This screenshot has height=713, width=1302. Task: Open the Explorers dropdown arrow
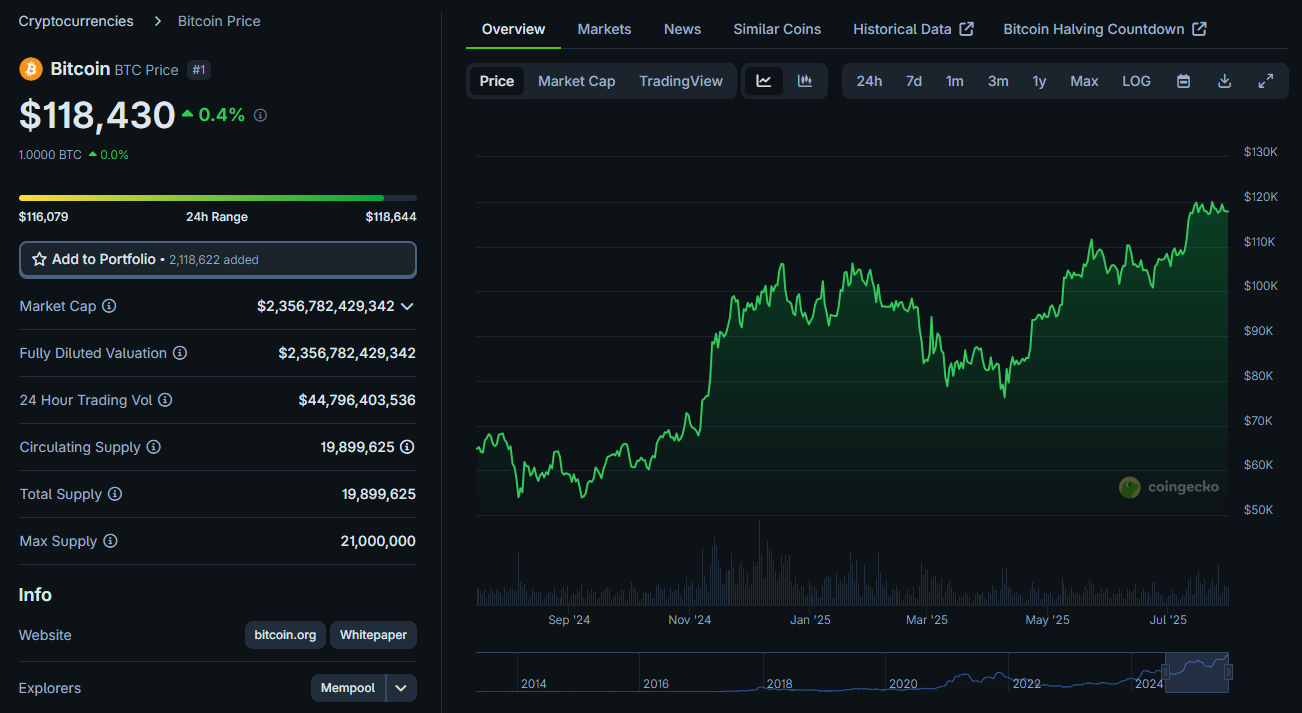[401, 688]
